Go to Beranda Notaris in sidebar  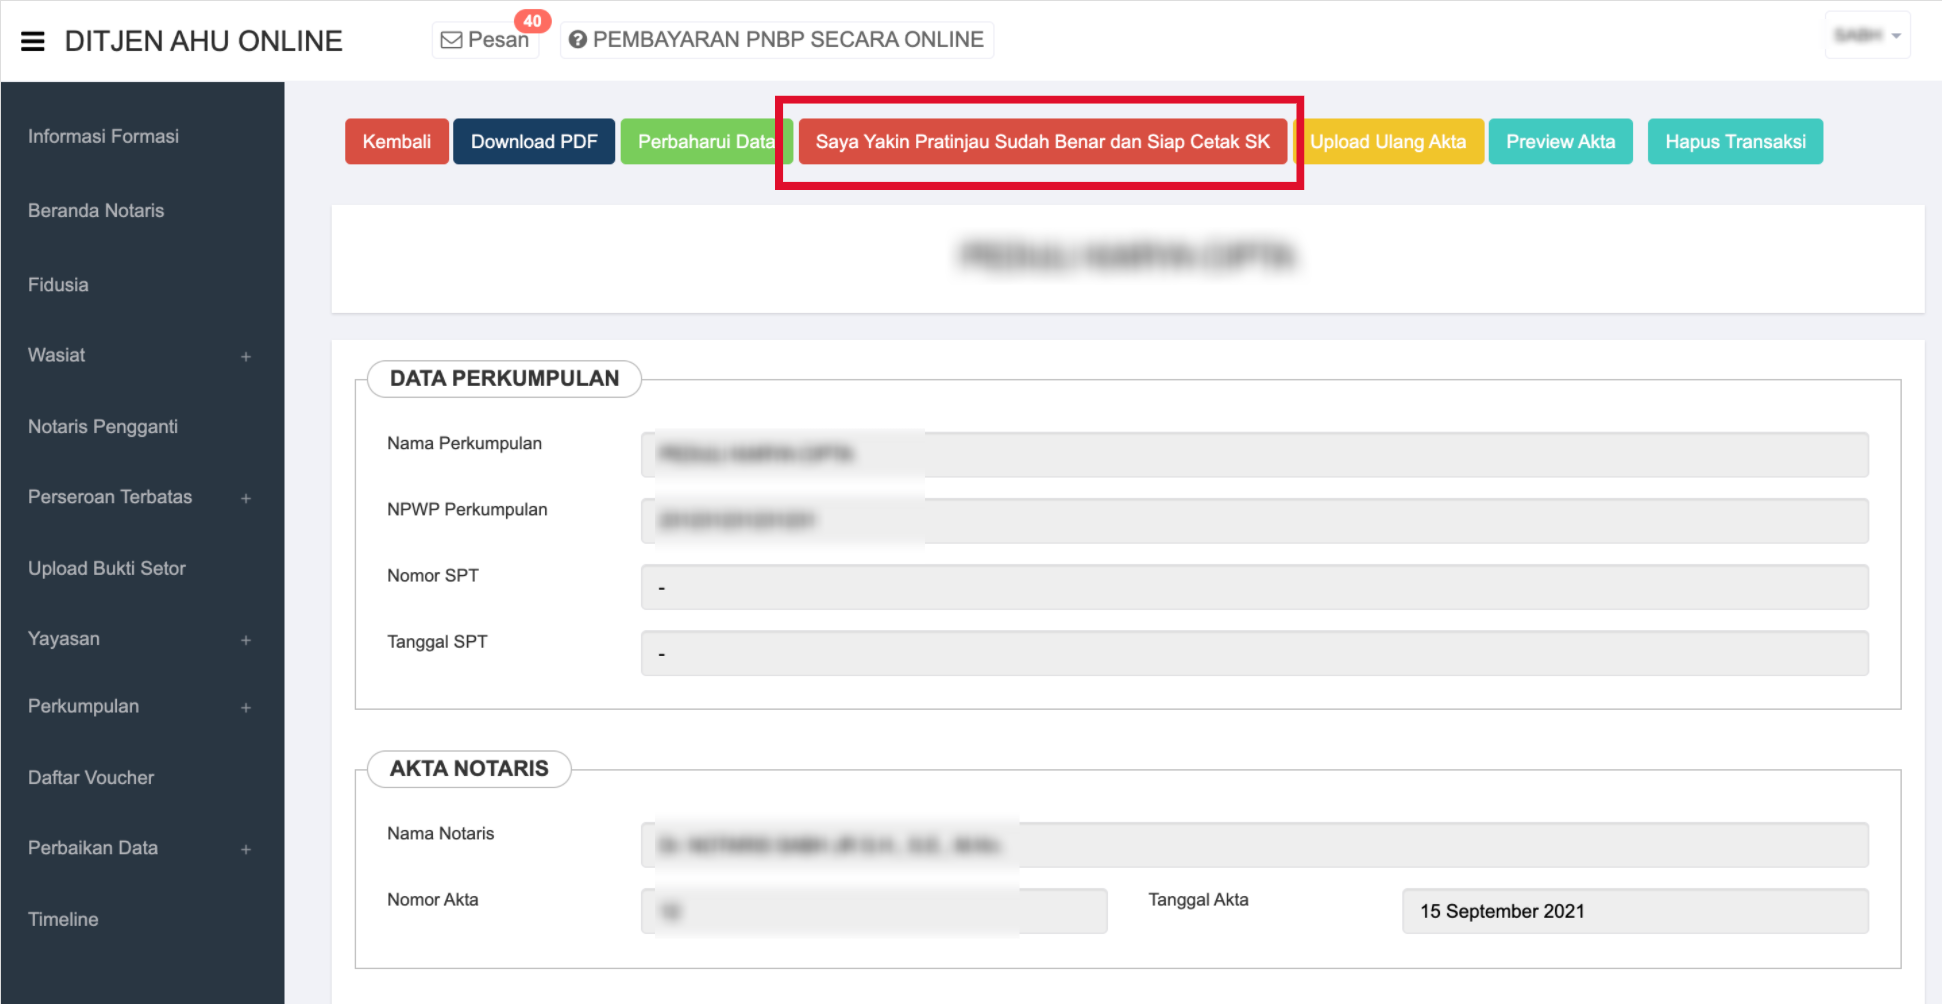(x=96, y=211)
